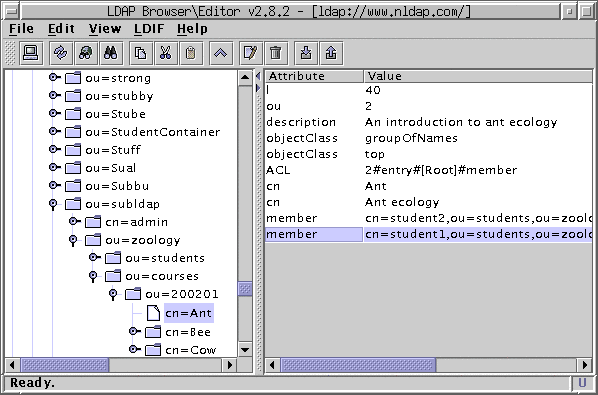Select the ou=StudentContainer label
The image size is (598, 395).
point(153,132)
